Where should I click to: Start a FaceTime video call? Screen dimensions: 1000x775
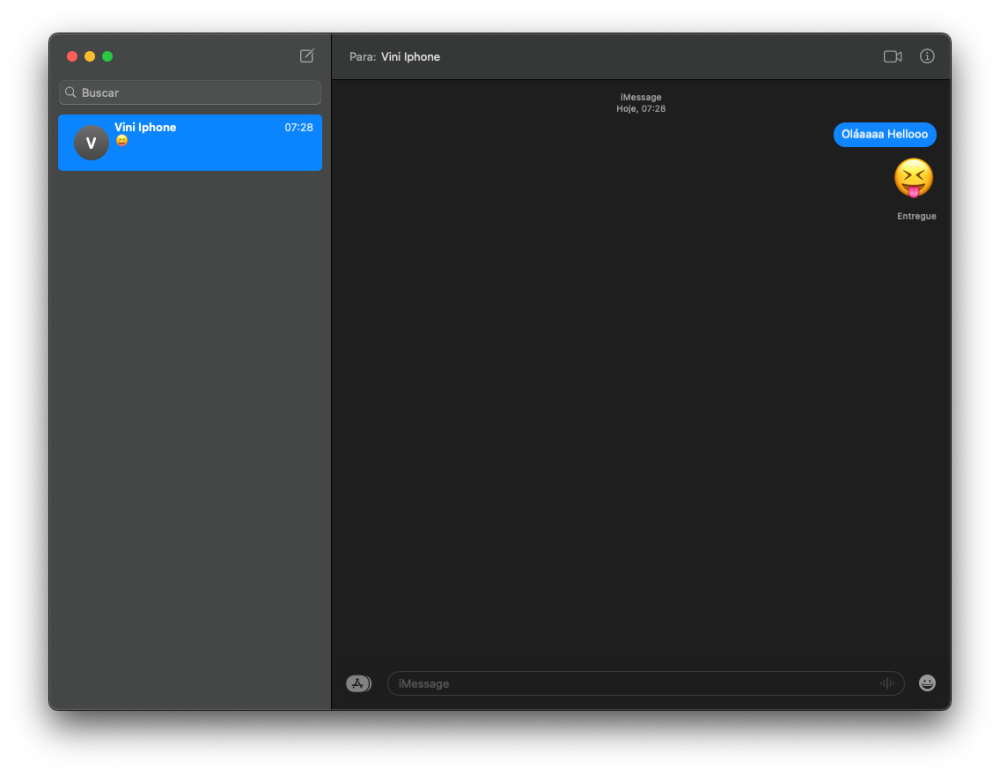892,57
